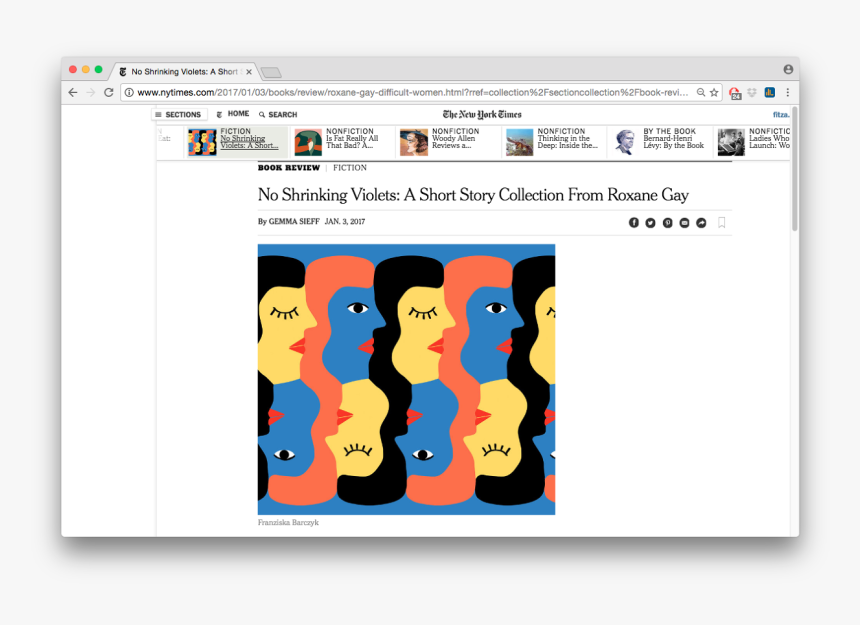
Task: Click Woody Allen Reviews thumbnail
Action: (414, 142)
